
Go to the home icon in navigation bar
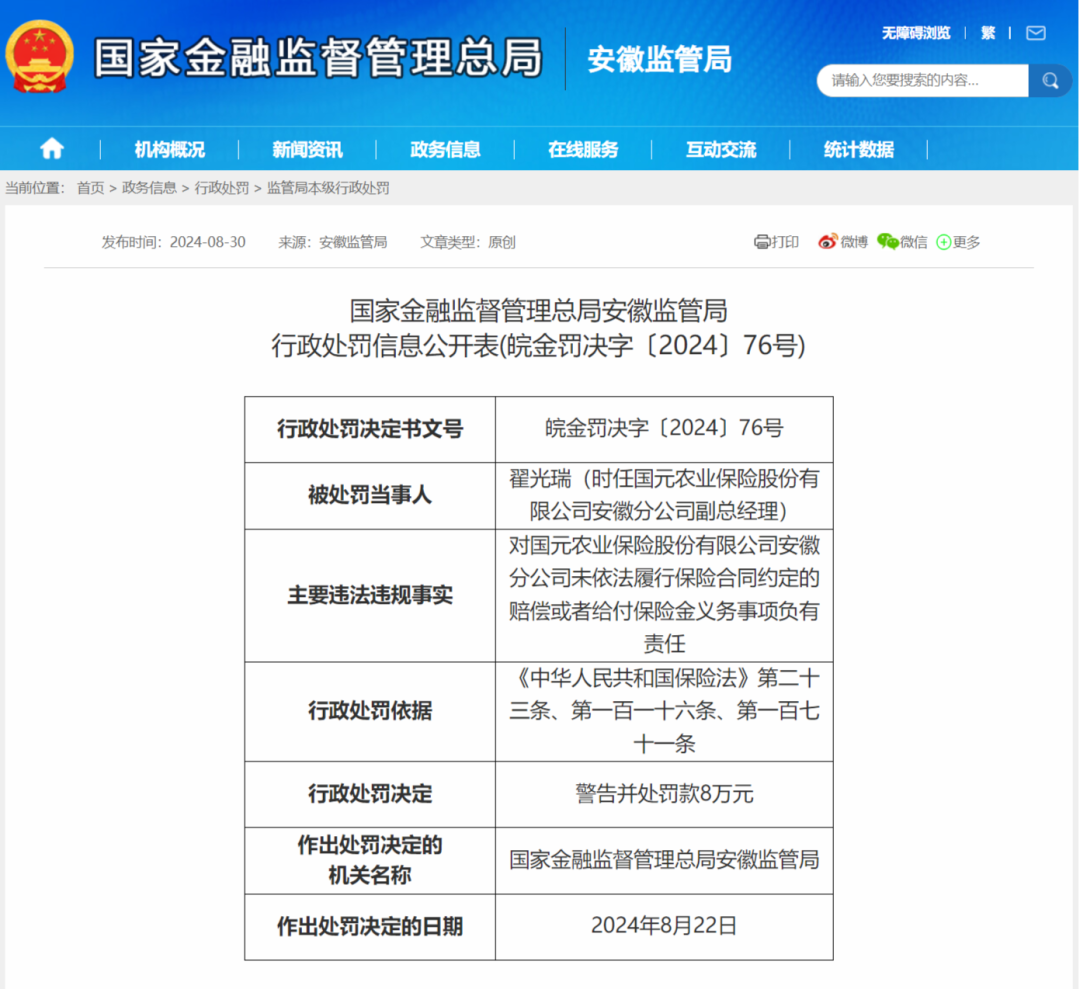(x=52, y=148)
